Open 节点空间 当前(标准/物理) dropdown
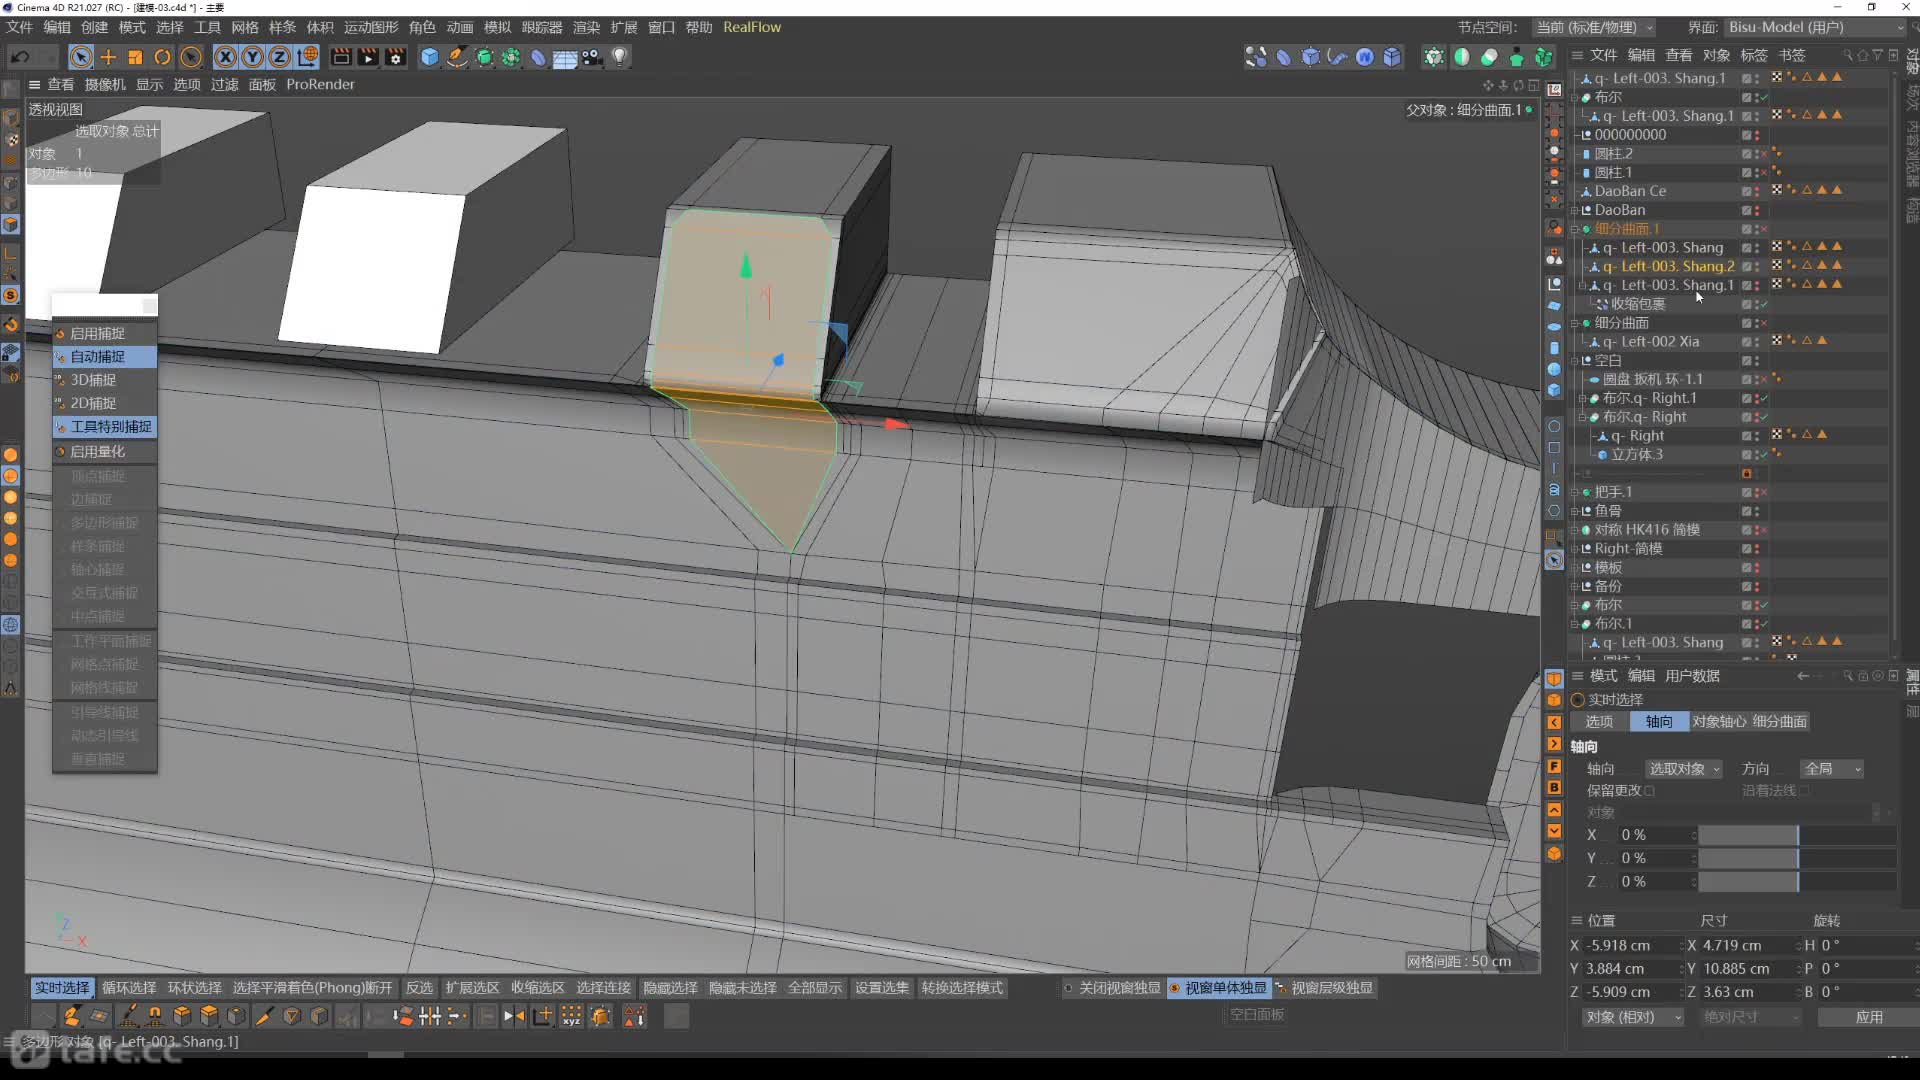Image resolution: width=1920 pixels, height=1080 pixels. click(1594, 27)
